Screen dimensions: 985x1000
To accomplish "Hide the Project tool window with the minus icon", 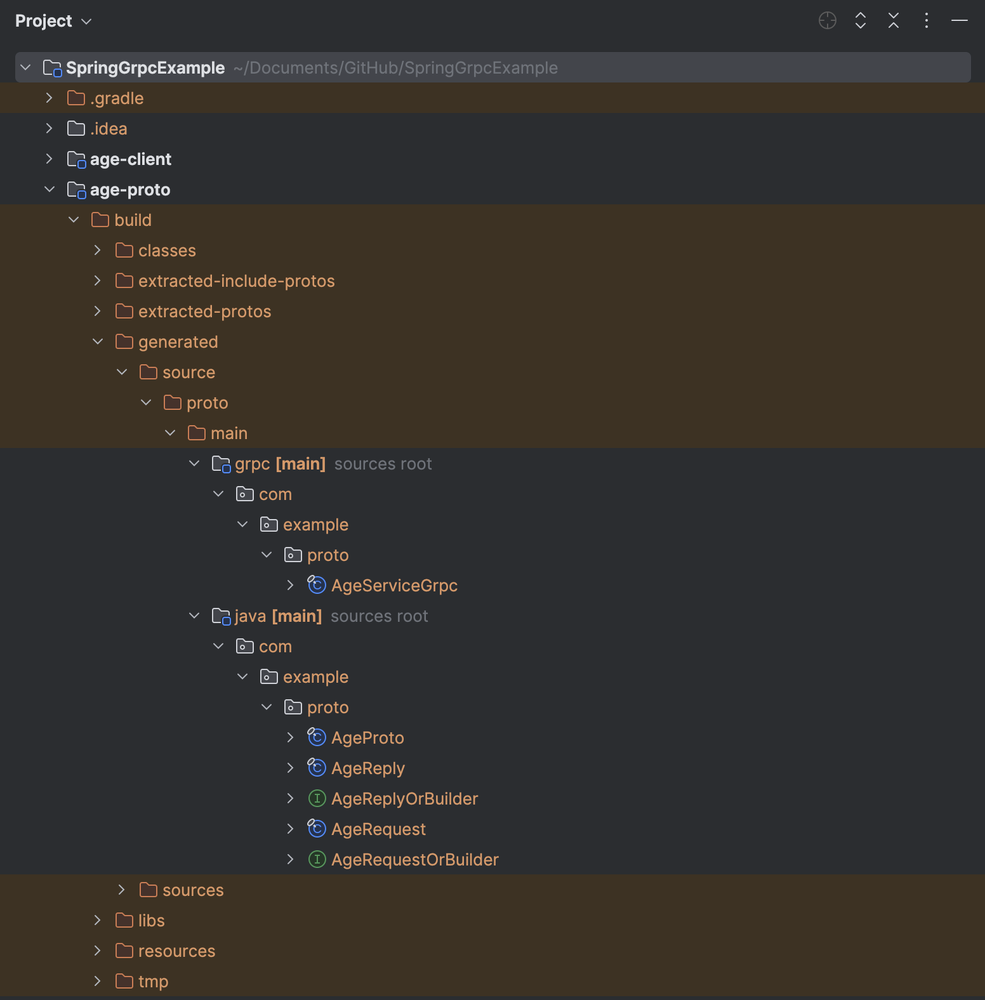I will click(959, 20).
